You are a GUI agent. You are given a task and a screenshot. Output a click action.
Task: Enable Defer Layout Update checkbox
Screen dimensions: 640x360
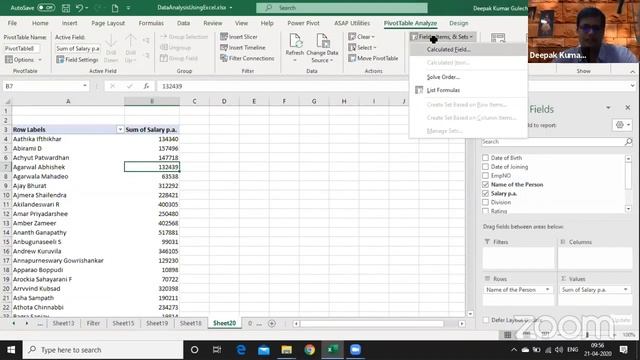point(486,320)
